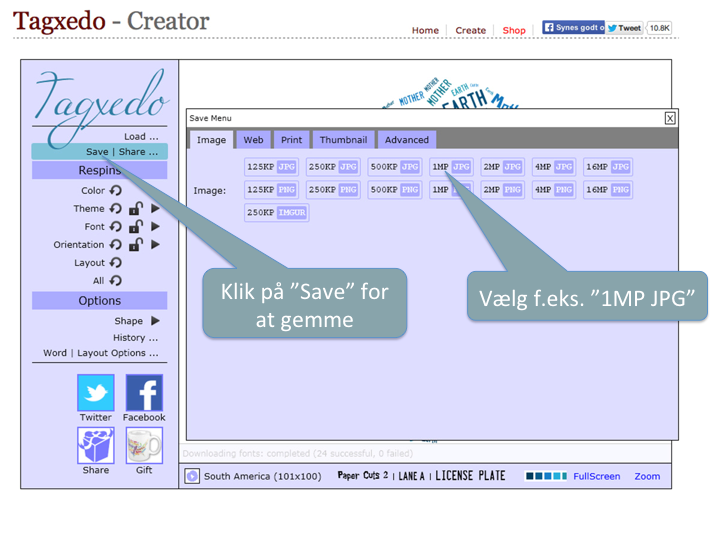Share the word cloud via Twitter icon

pyautogui.click(x=96, y=393)
